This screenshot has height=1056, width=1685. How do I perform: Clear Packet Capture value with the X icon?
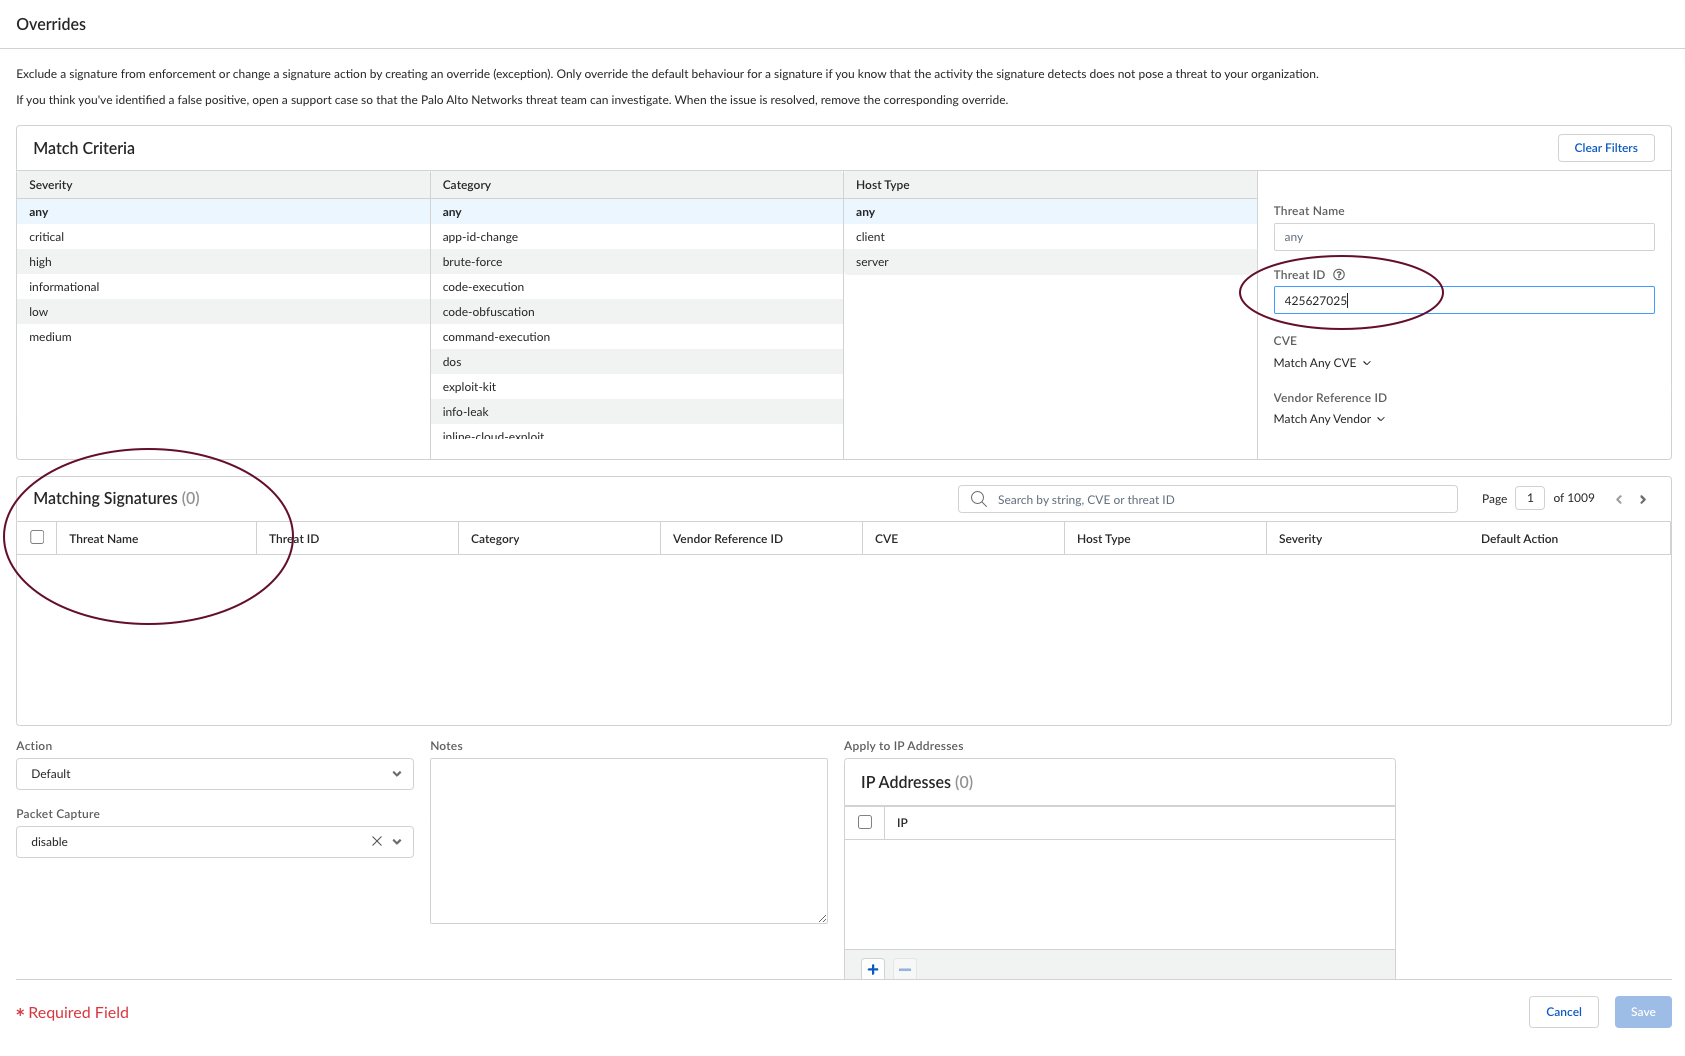pos(377,841)
